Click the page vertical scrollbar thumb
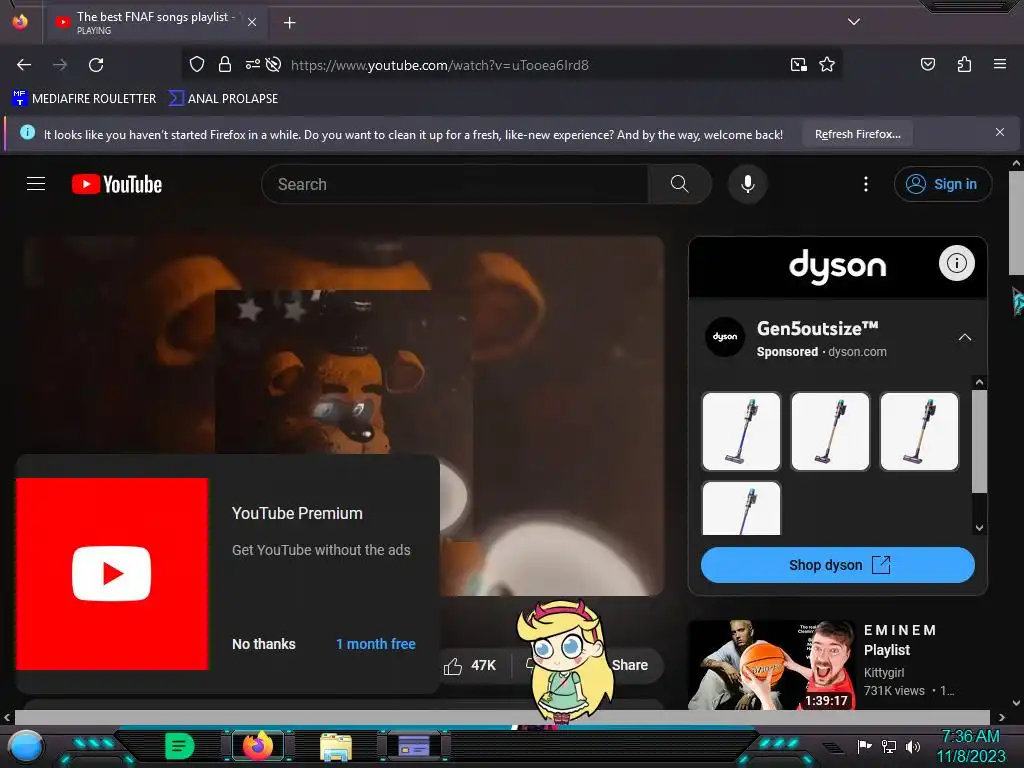1024x768 pixels. [x=1016, y=223]
